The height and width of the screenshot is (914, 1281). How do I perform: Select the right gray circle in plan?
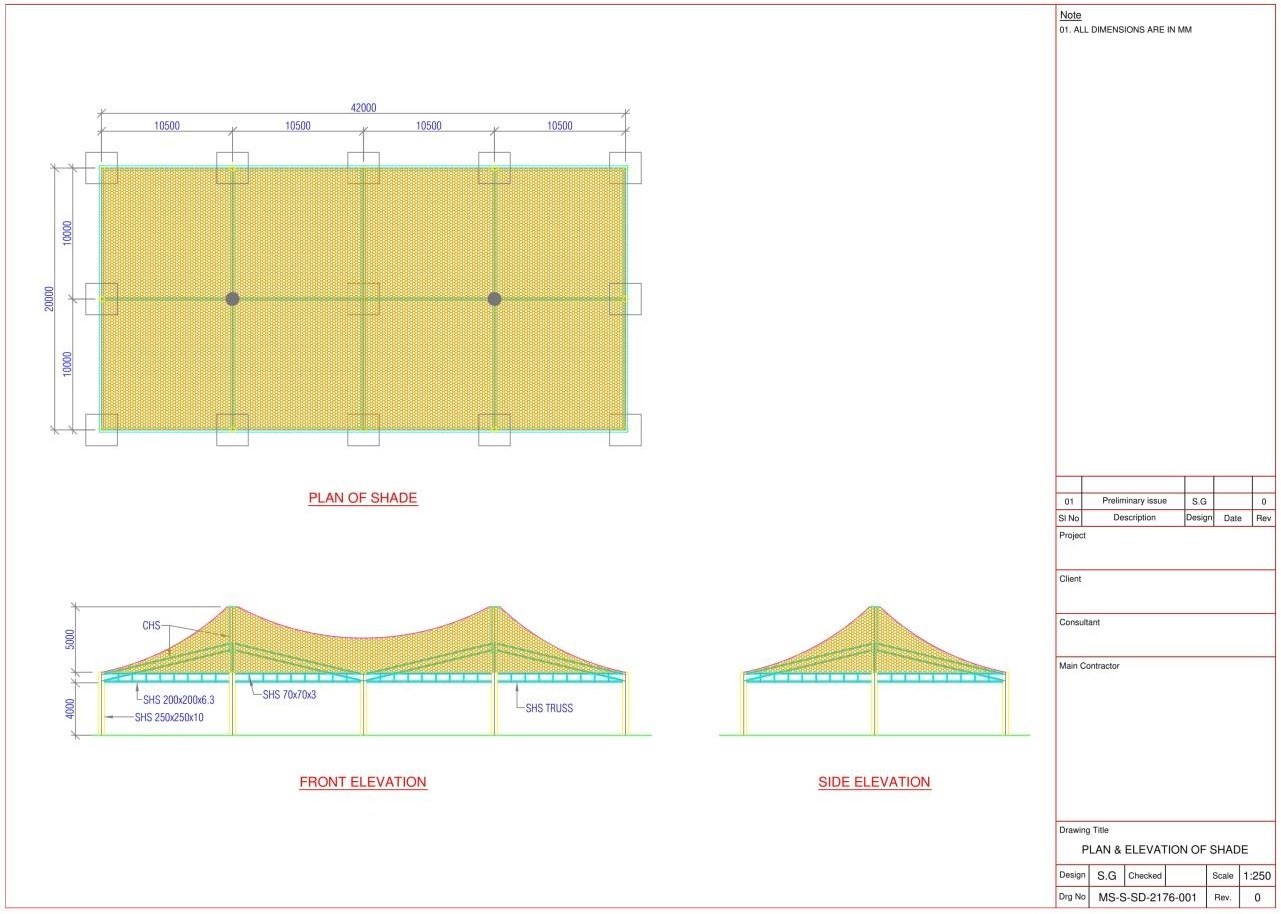click(x=494, y=299)
